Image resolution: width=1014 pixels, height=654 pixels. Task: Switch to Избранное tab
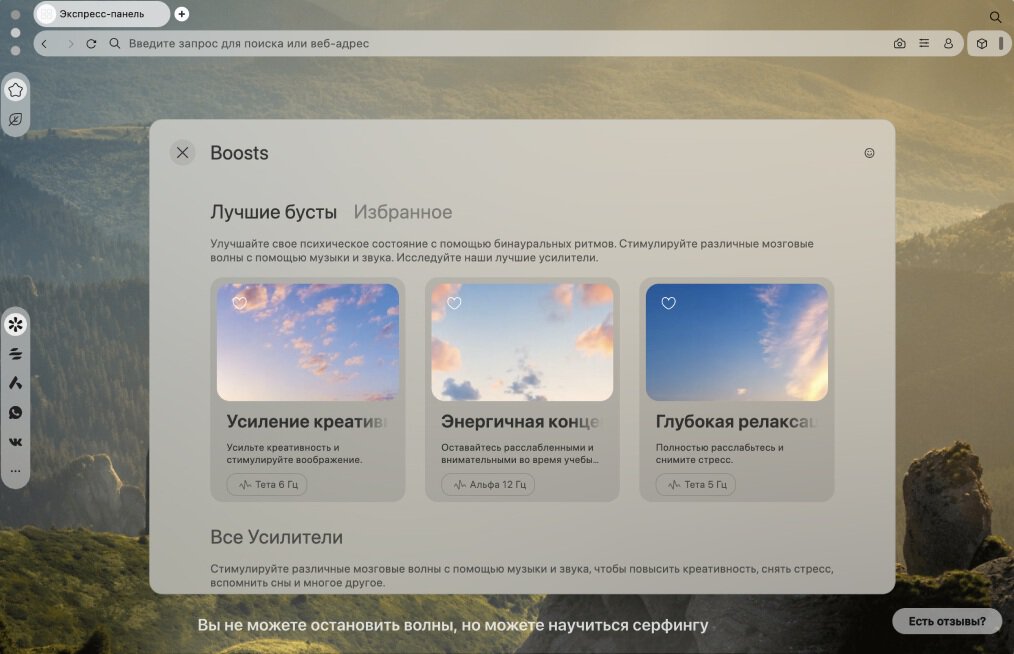point(403,212)
